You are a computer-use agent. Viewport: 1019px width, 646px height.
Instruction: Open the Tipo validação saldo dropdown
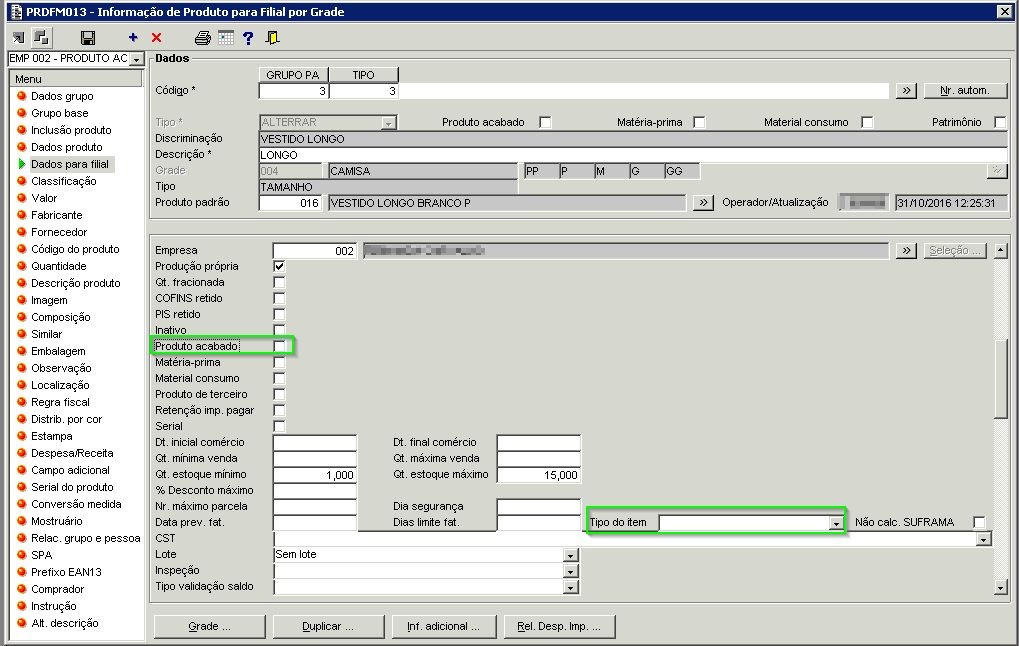(571, 587)
